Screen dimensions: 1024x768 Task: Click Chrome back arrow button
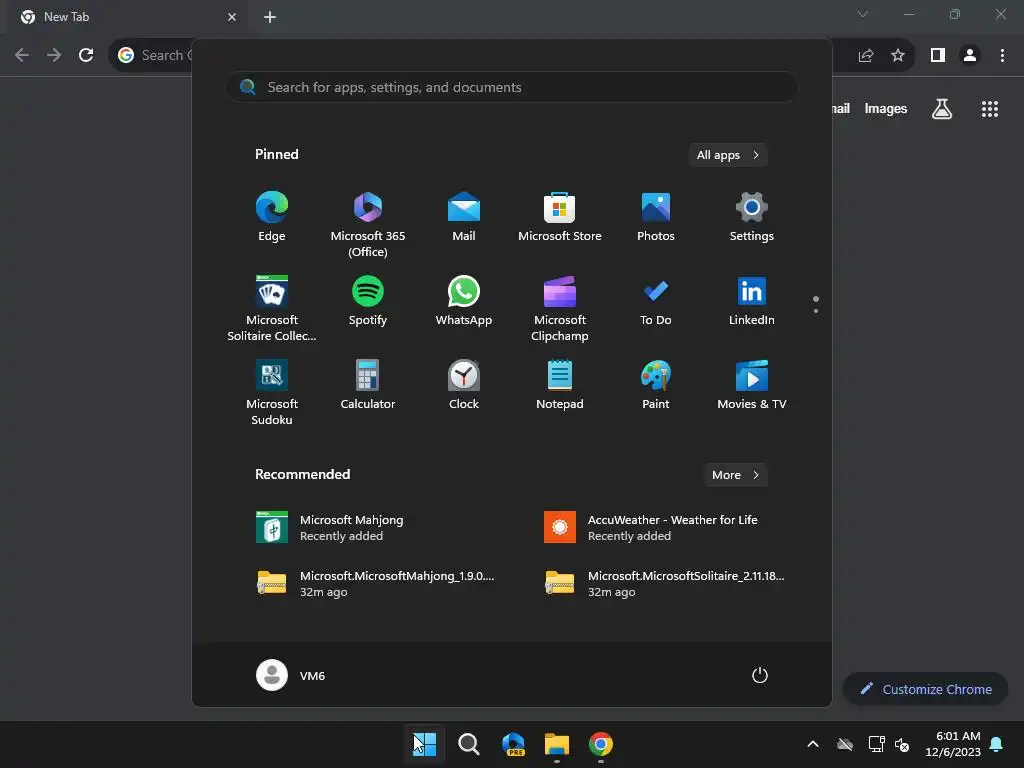point(22,56)
